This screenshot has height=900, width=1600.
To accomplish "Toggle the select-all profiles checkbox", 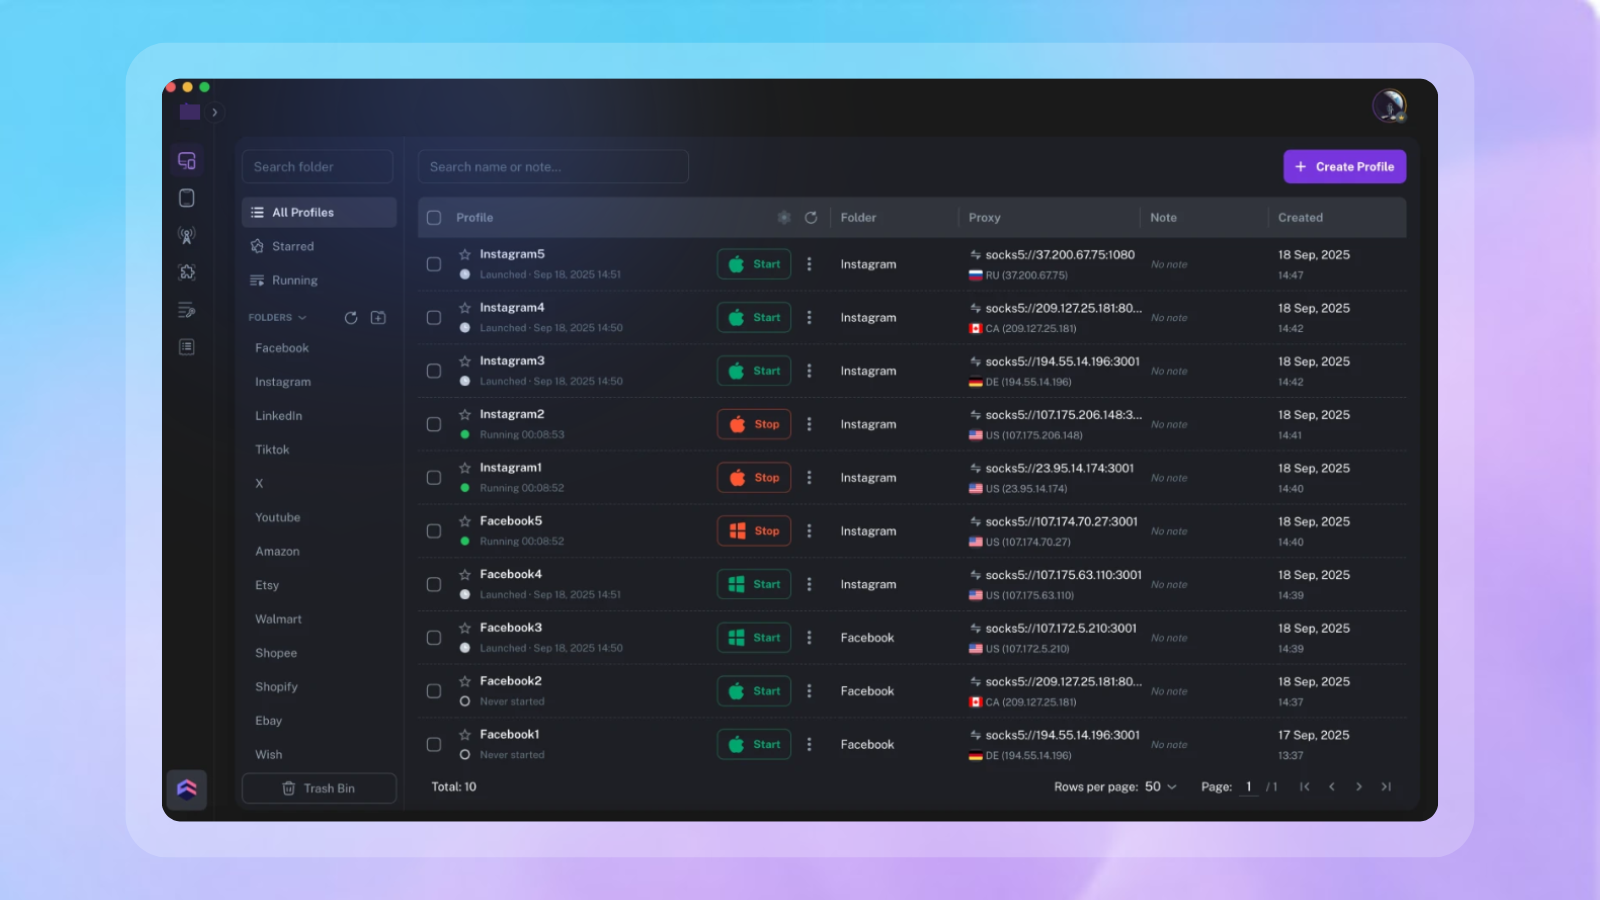I will (434, 218).
